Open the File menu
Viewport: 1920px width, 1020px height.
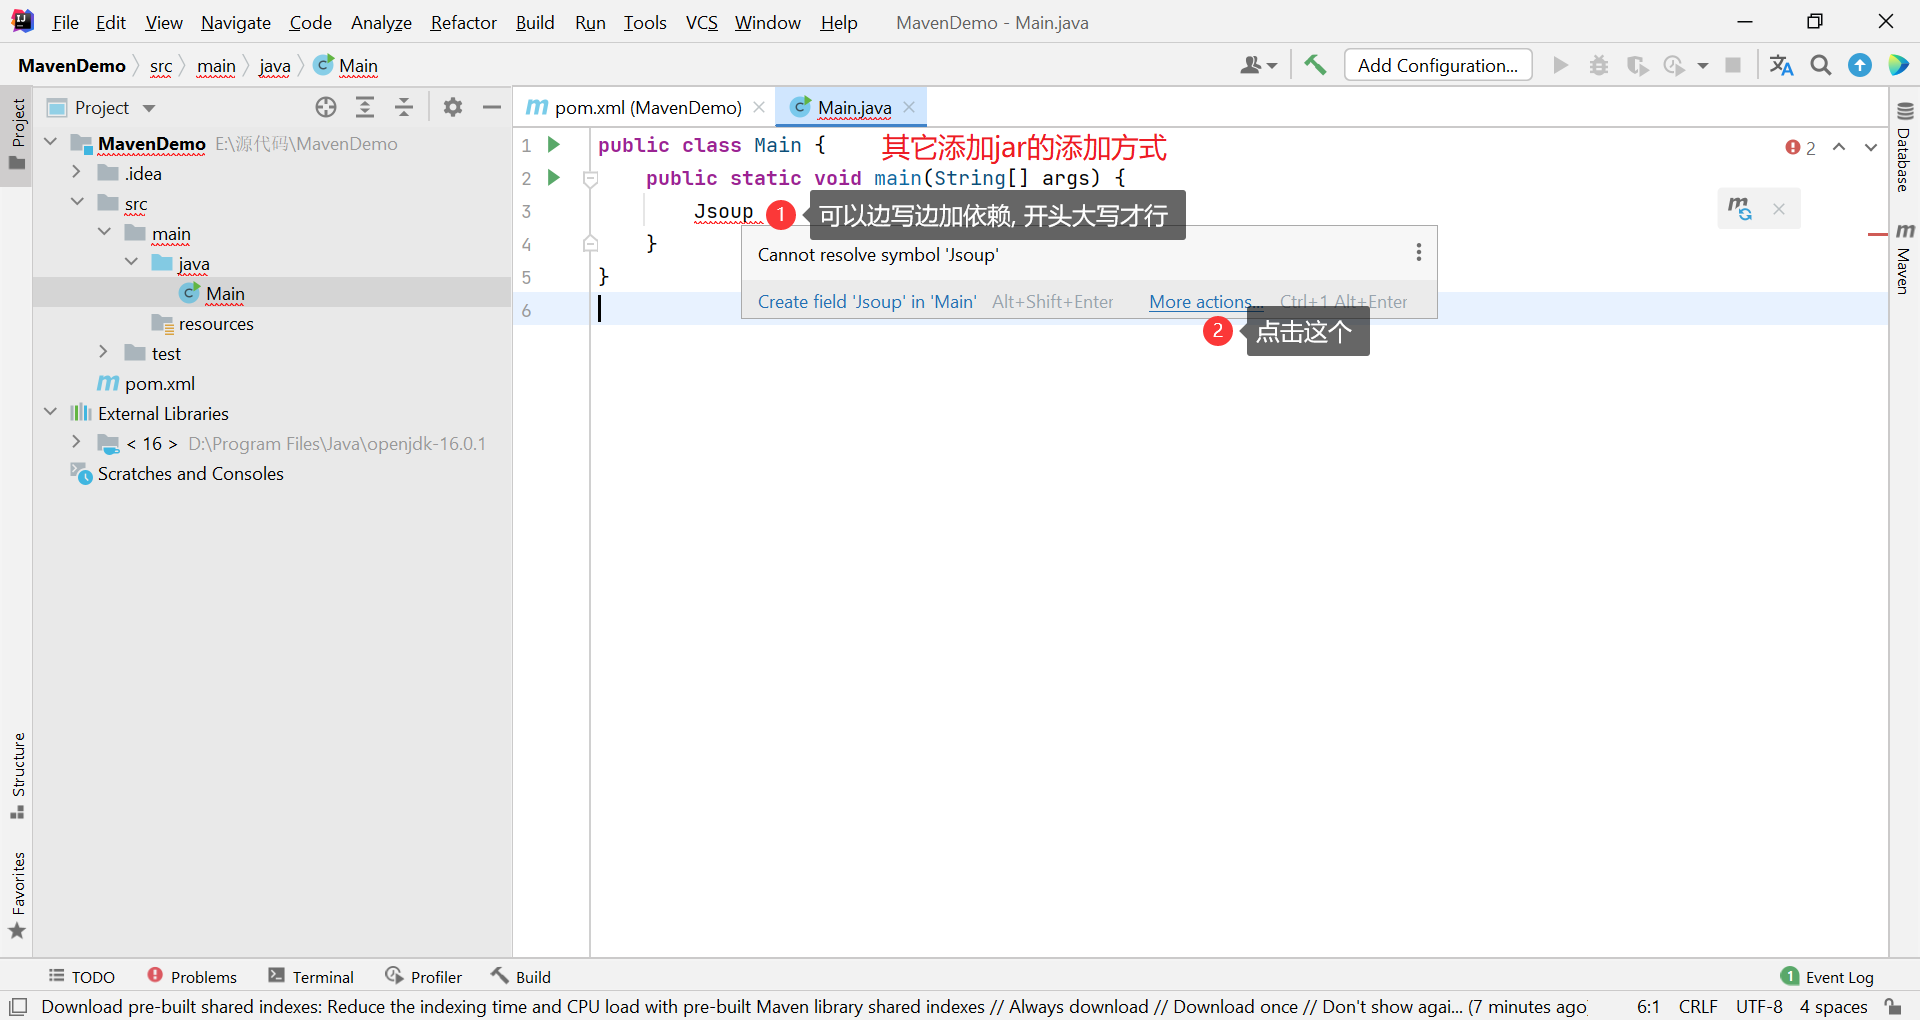coord(65,22)
